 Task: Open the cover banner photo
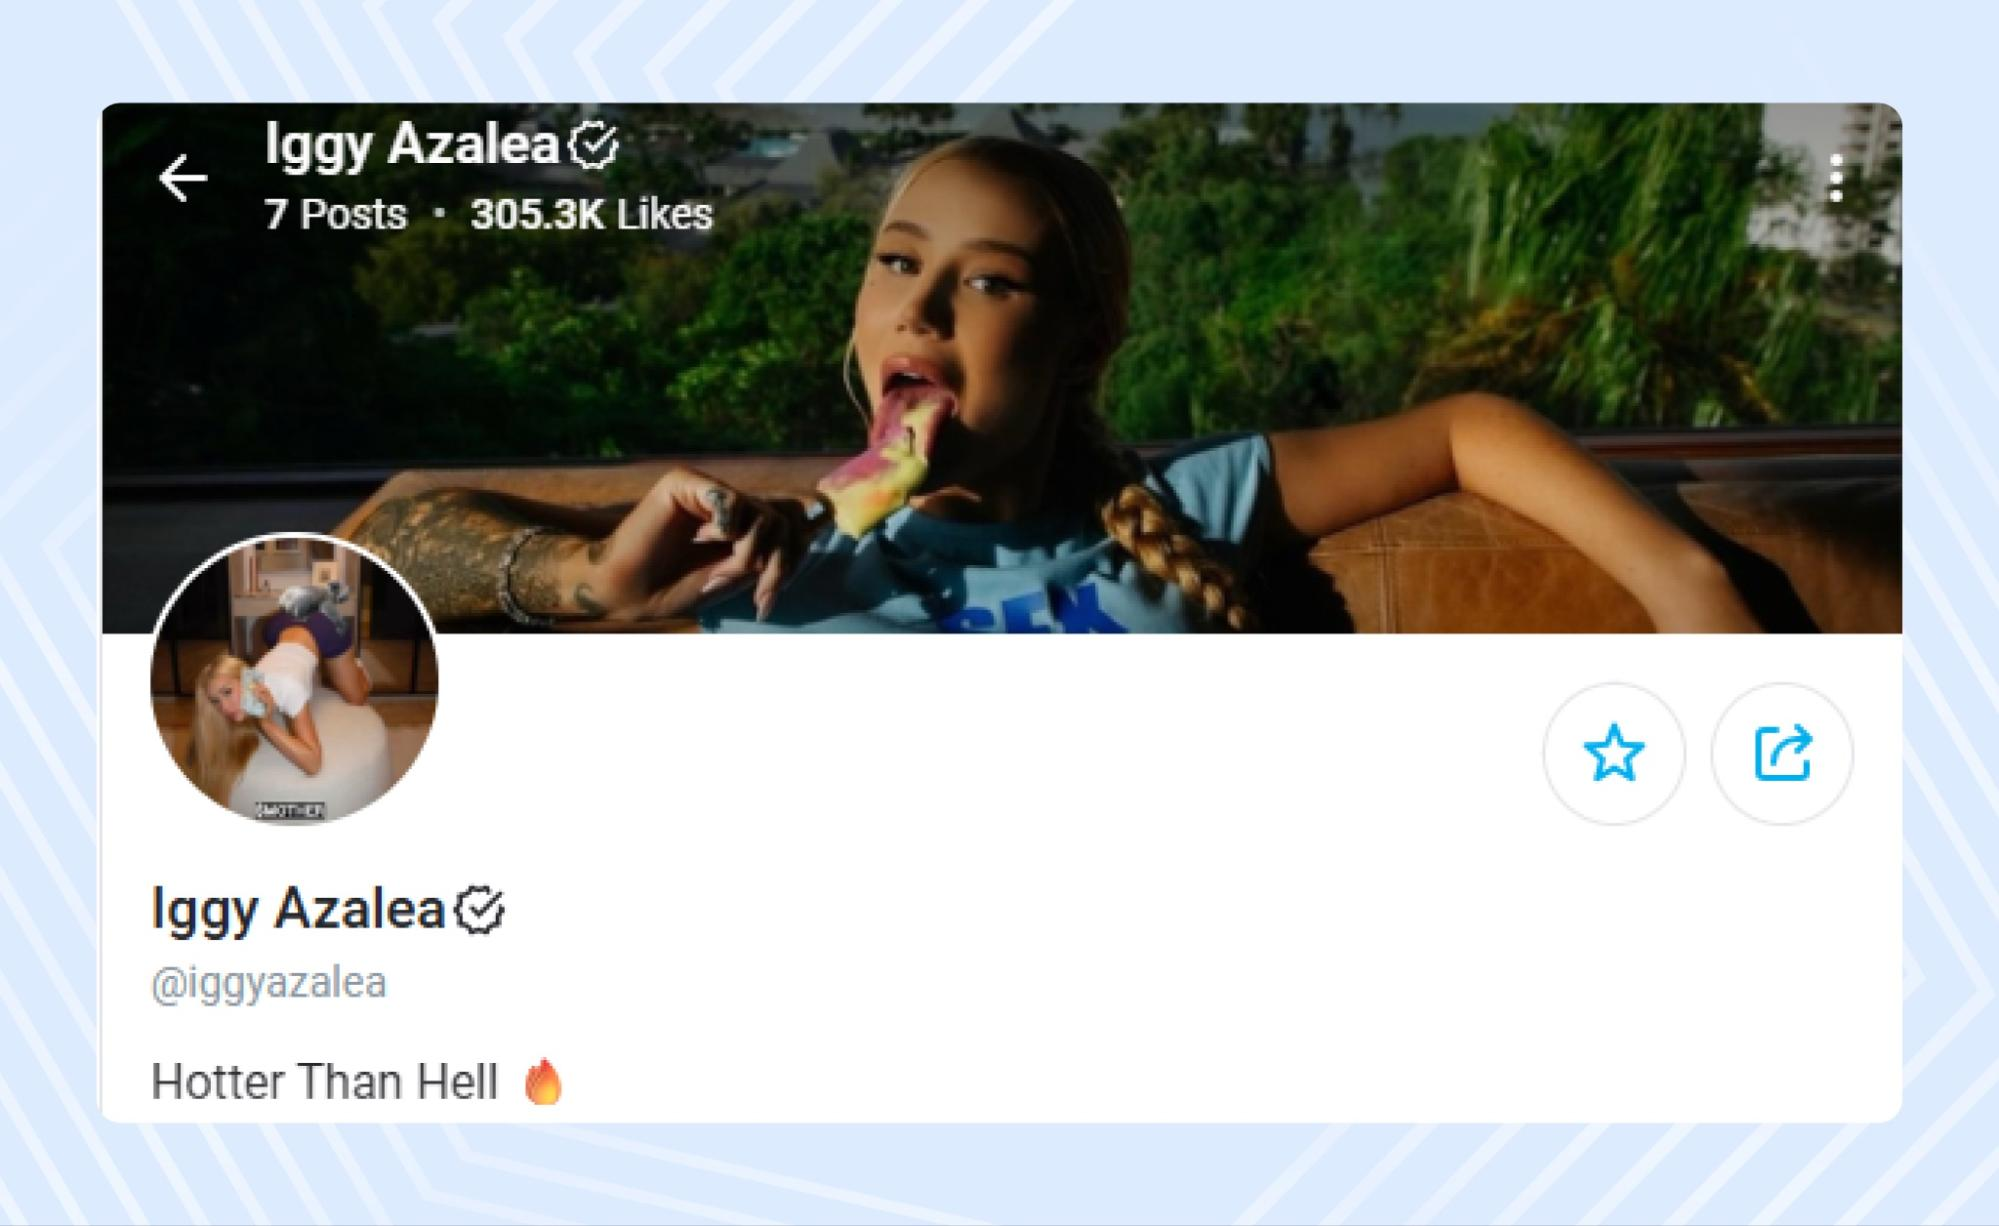(1400, 300)
